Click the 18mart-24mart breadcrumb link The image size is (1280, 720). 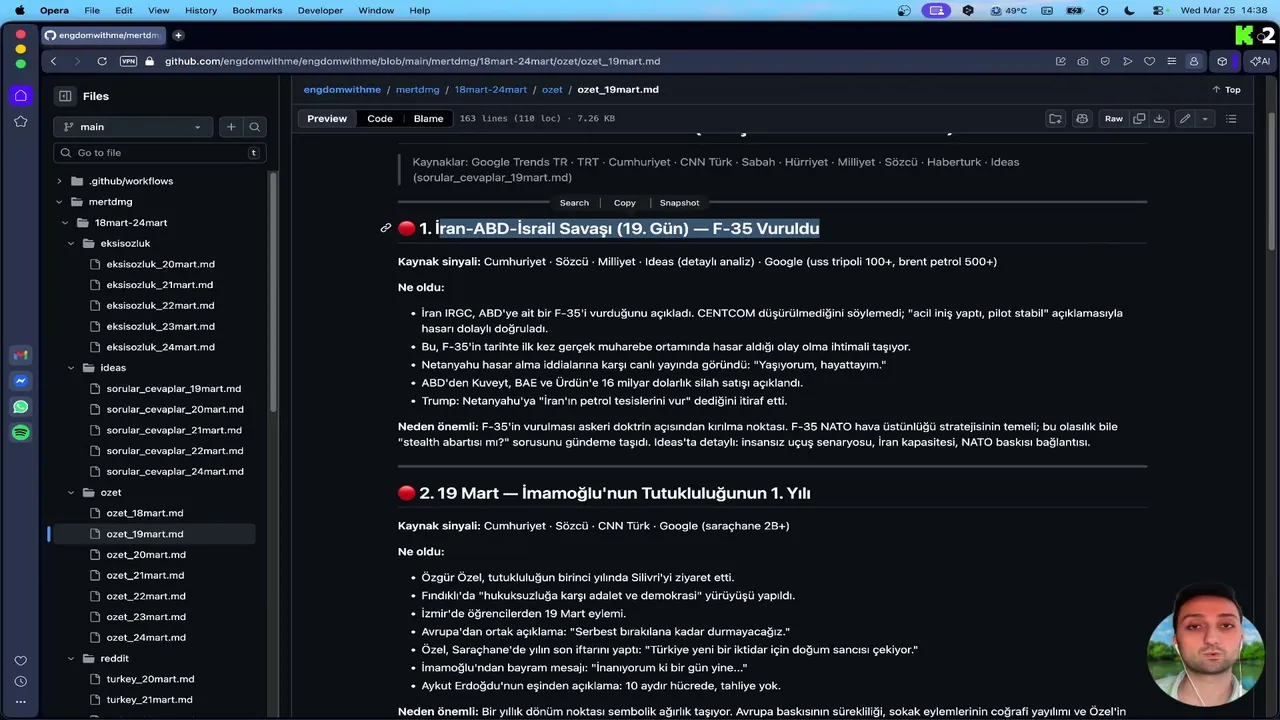coord(490,89)
